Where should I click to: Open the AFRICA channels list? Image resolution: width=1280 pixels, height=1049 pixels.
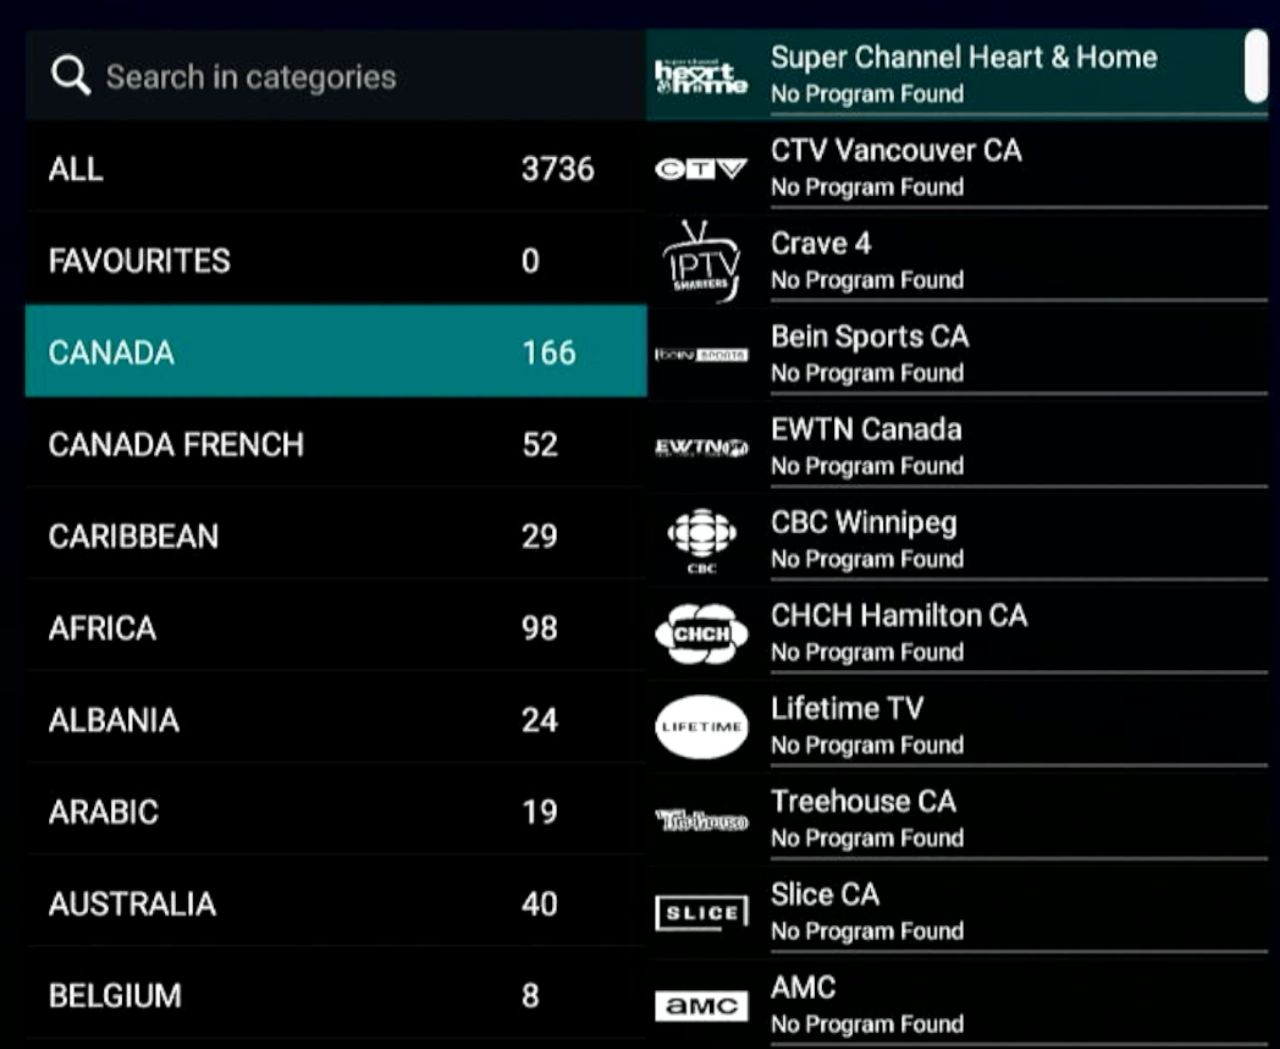pyautogui.click(x=335, y=628)
